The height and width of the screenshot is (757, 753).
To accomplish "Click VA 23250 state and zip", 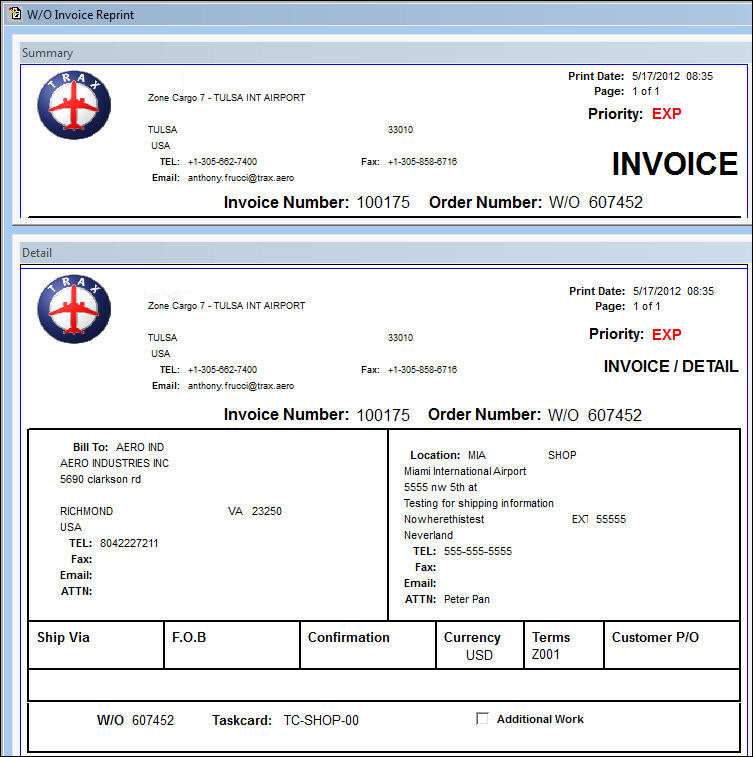I will 255,511.
